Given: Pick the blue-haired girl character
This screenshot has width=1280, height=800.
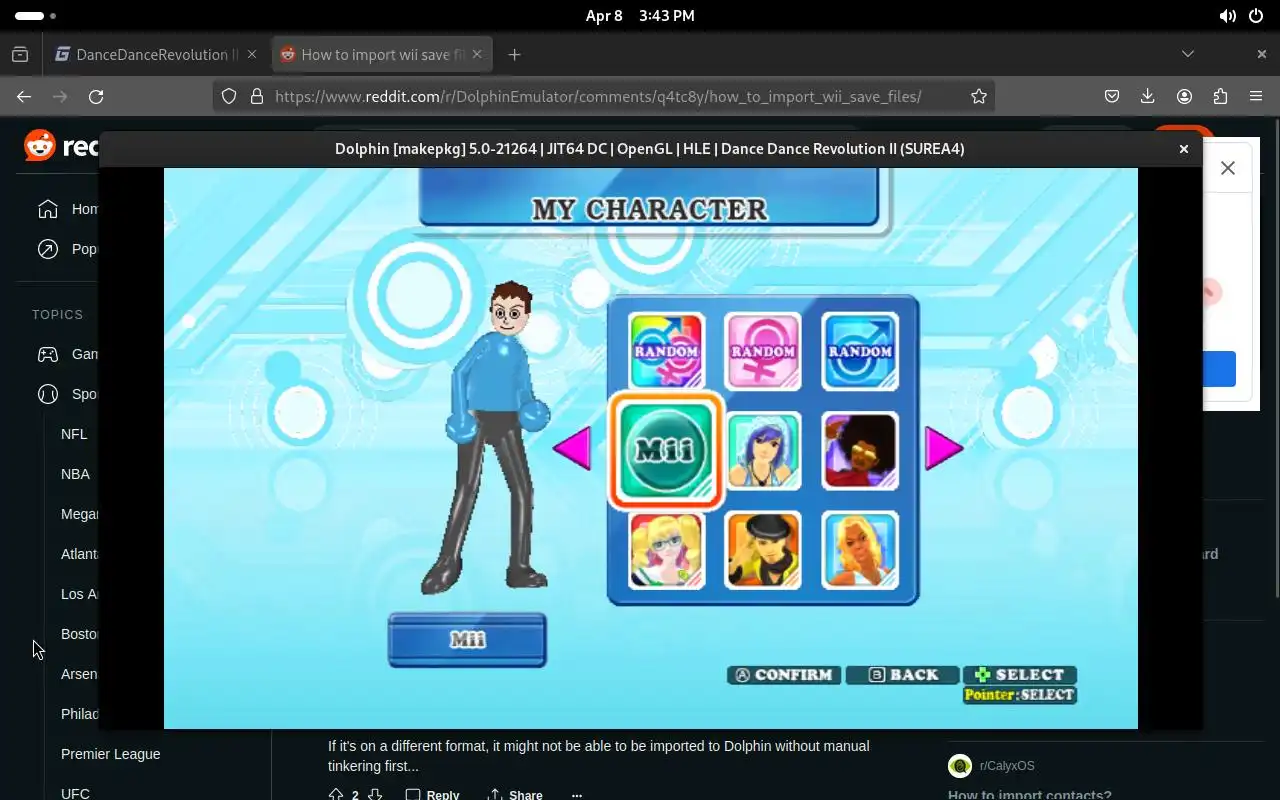Looking at the screenshot, I should pos(763,450).
